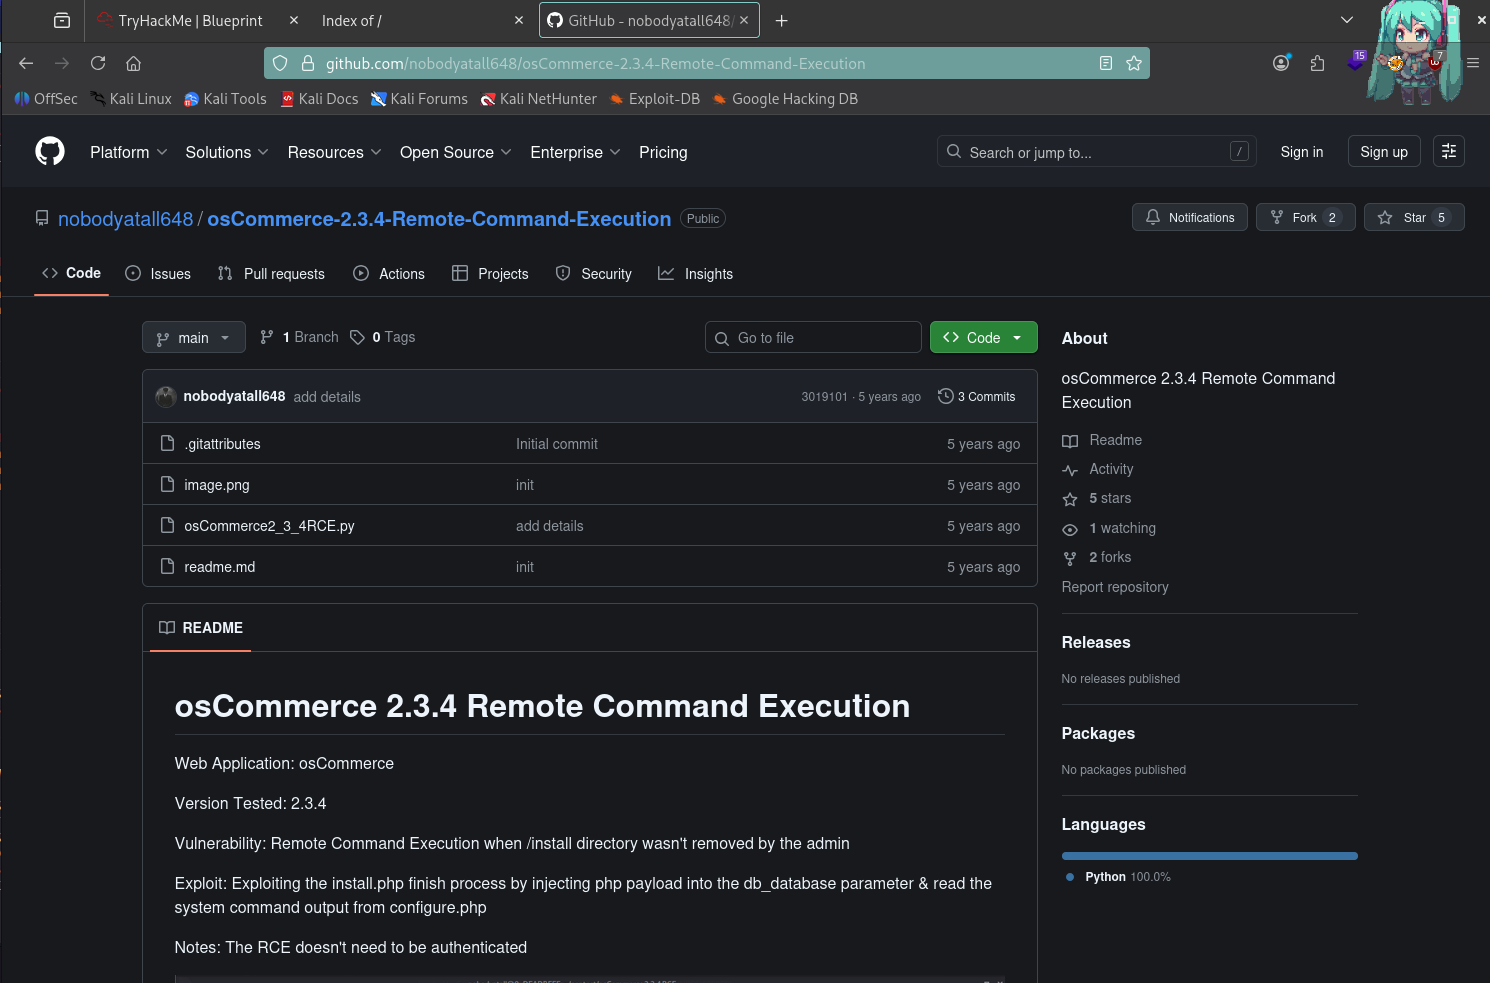
Task: Expand the Enterprise menu
Action: [x=575, y=152]
